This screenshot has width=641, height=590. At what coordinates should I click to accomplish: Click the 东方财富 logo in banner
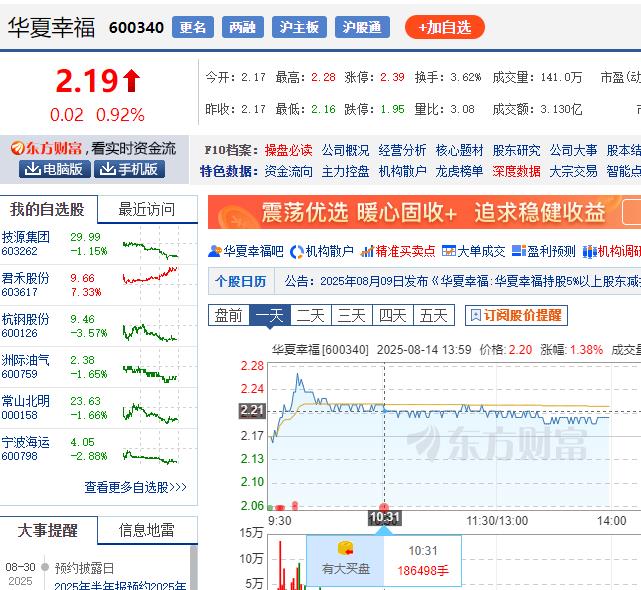[x=47, y=148]
